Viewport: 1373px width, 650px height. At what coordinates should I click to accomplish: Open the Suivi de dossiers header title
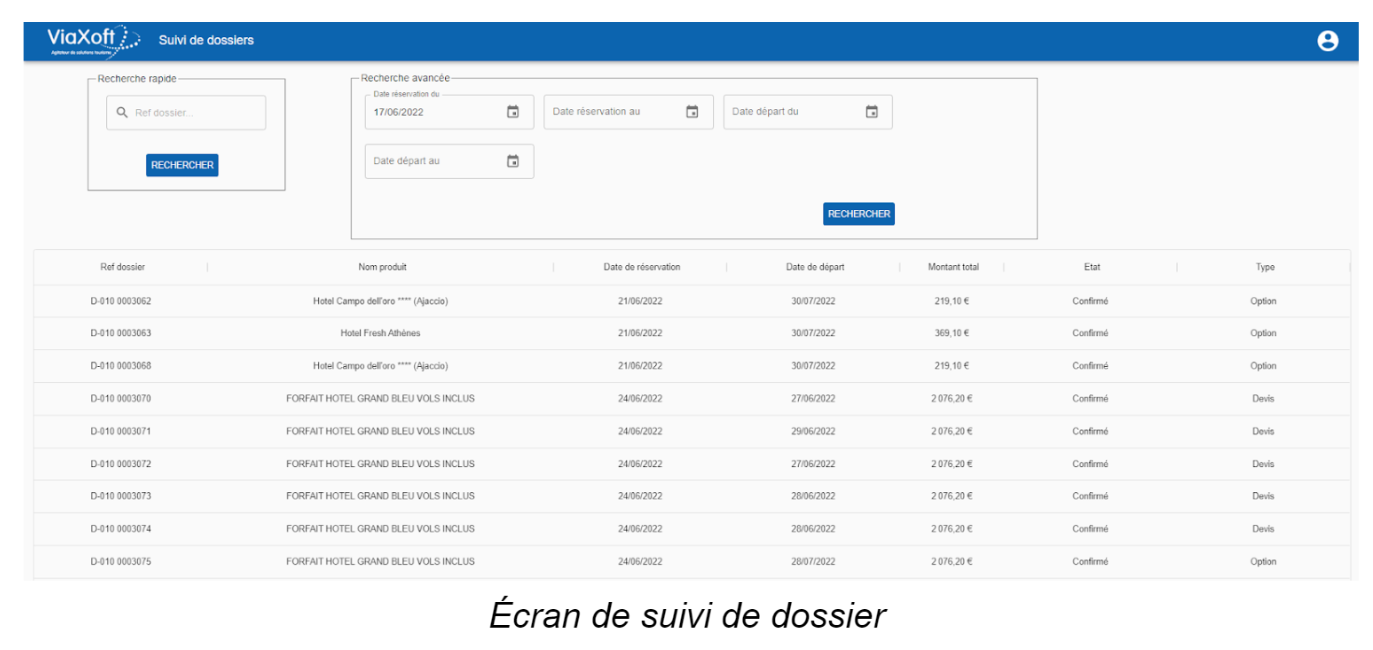[206, 40]
